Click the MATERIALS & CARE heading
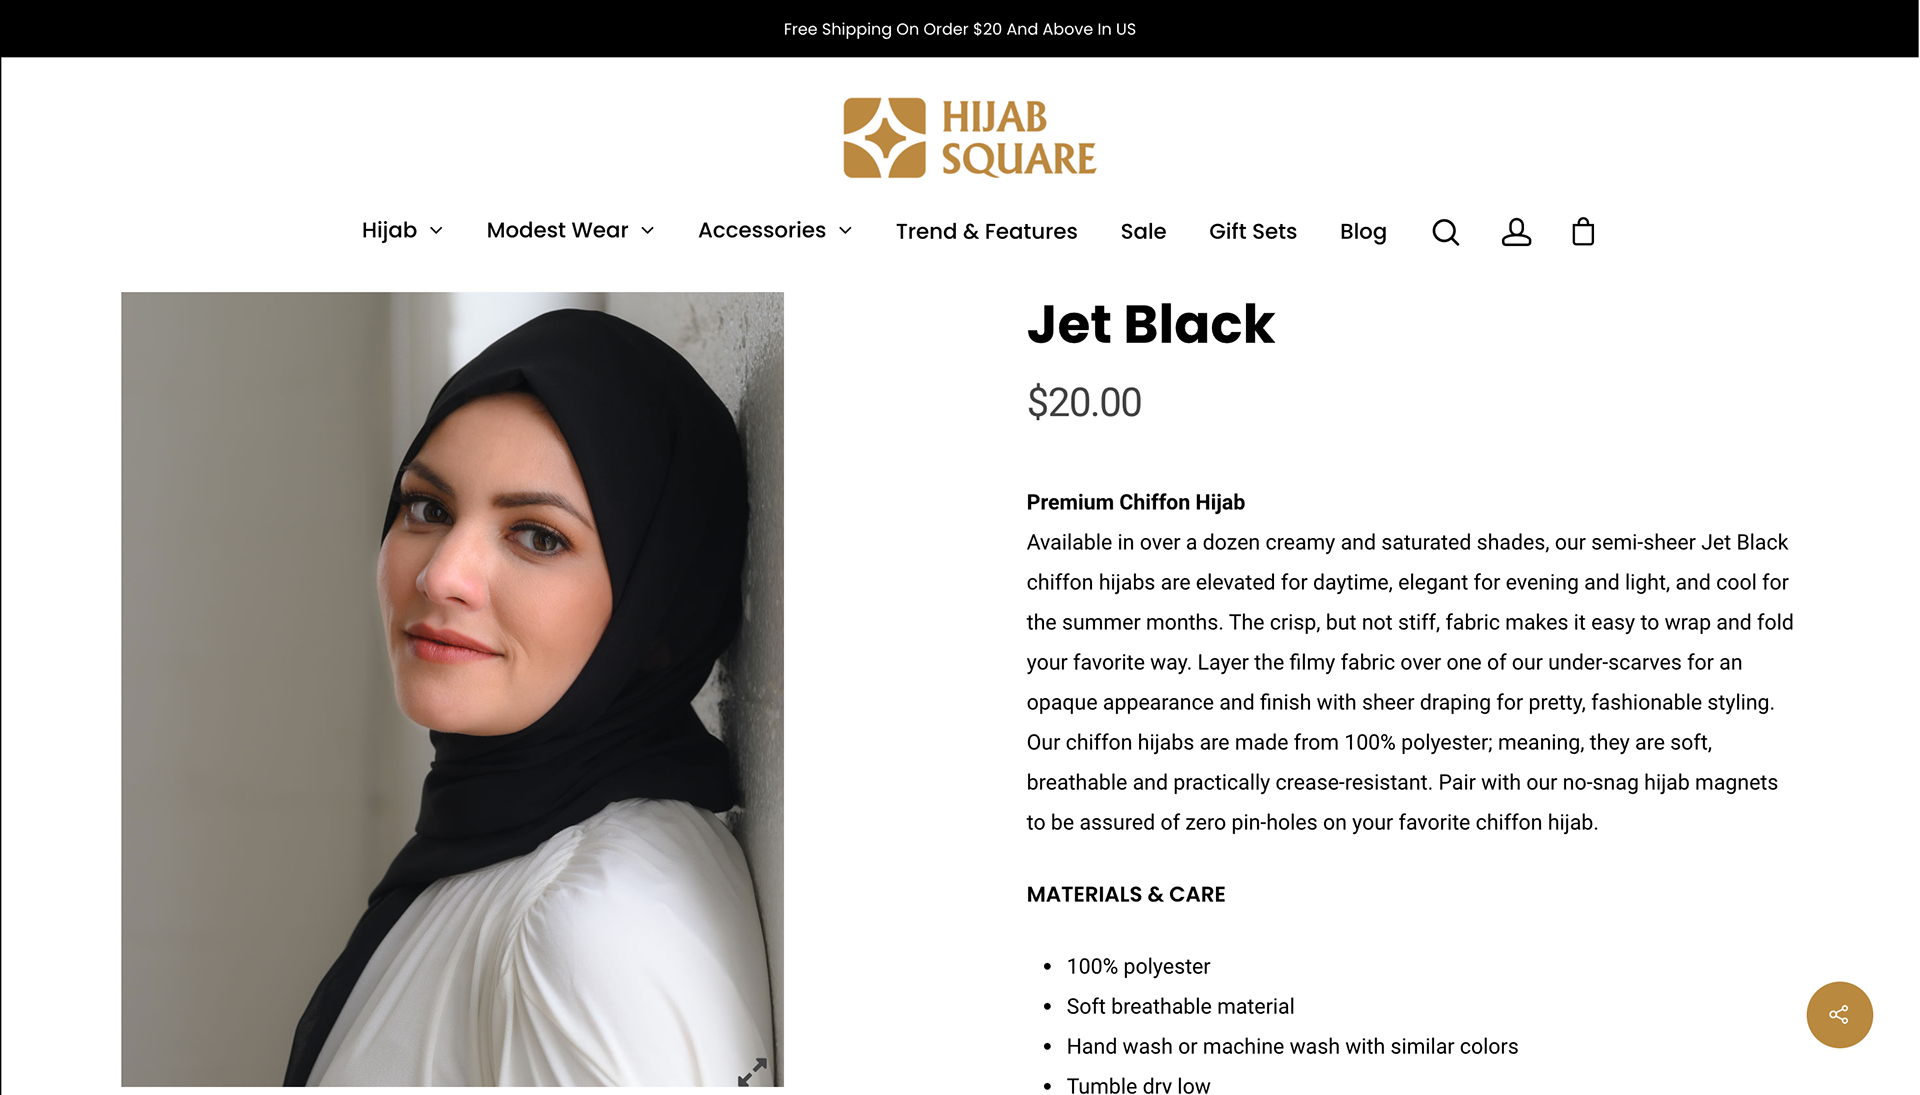This screenshot has height=1095, width=1920. pyautogui.click(x=1125, y=894)
